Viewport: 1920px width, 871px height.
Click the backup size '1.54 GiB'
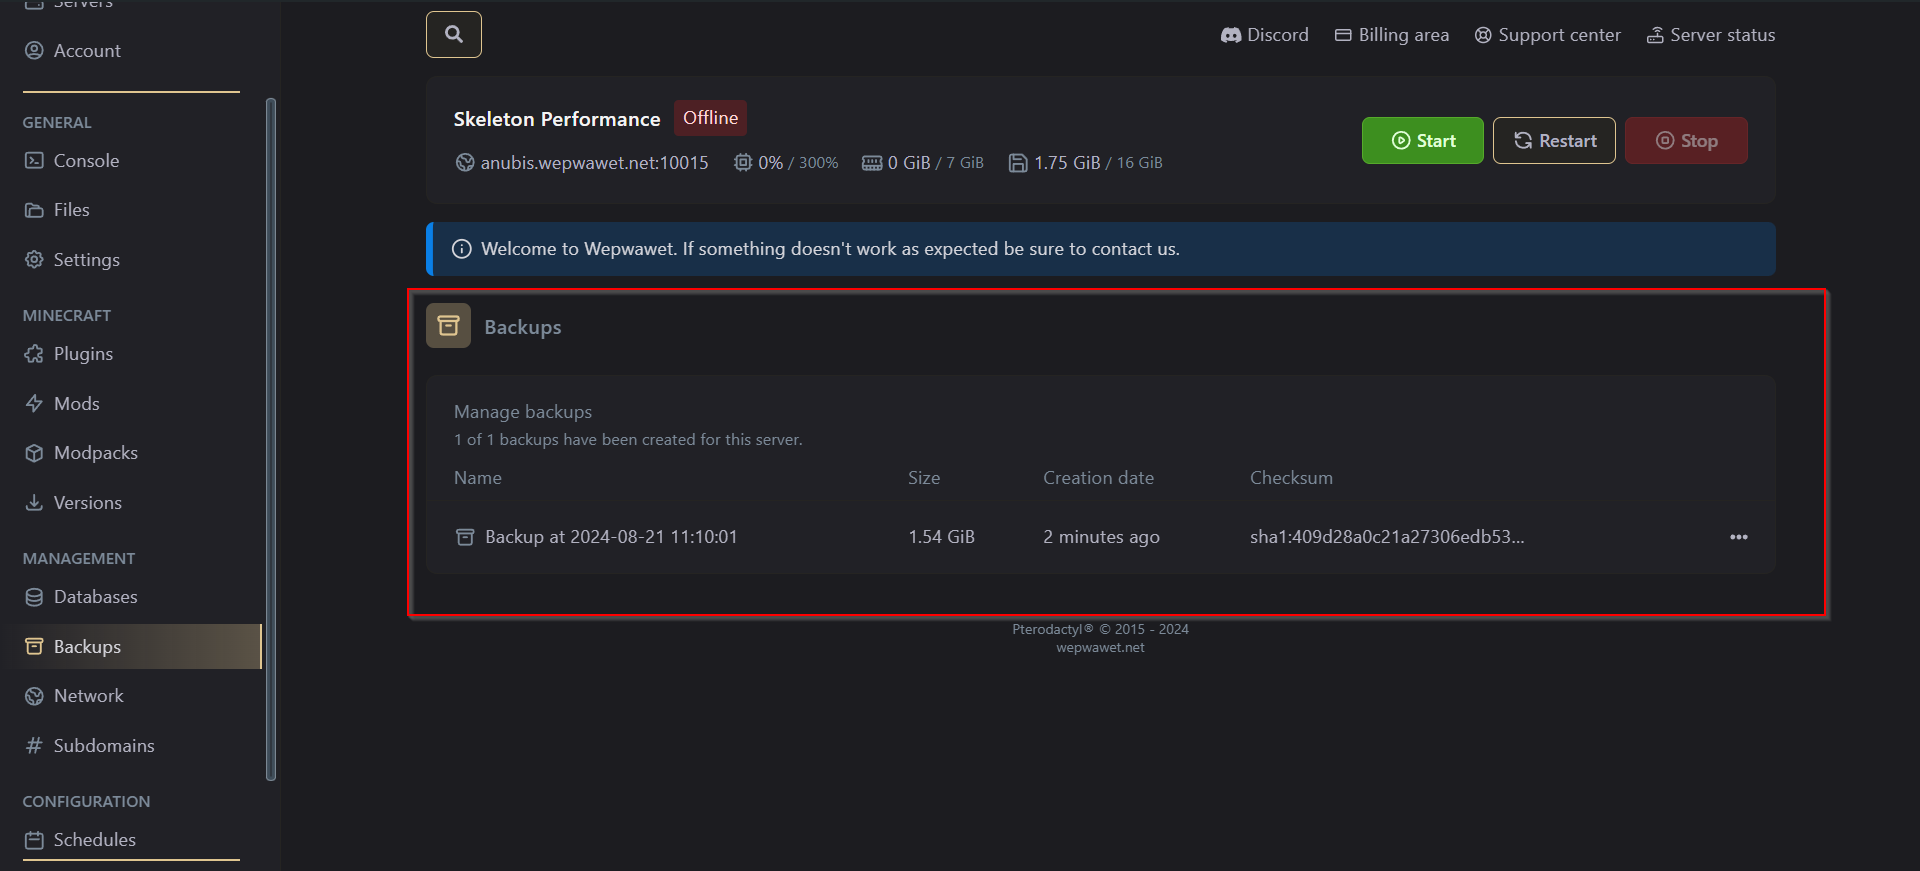pos(941,537)
